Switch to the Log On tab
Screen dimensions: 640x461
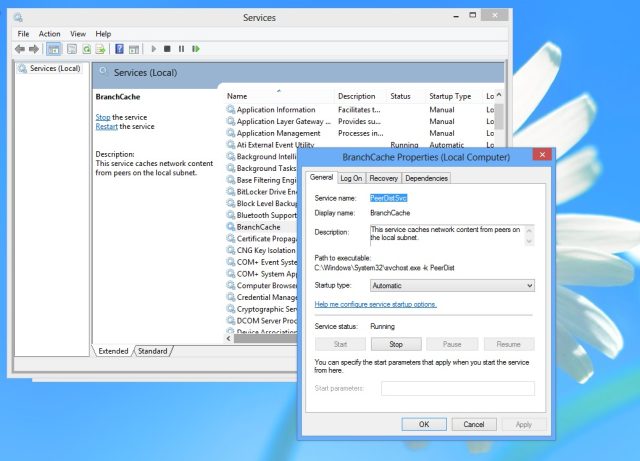[x=351, y=178]
